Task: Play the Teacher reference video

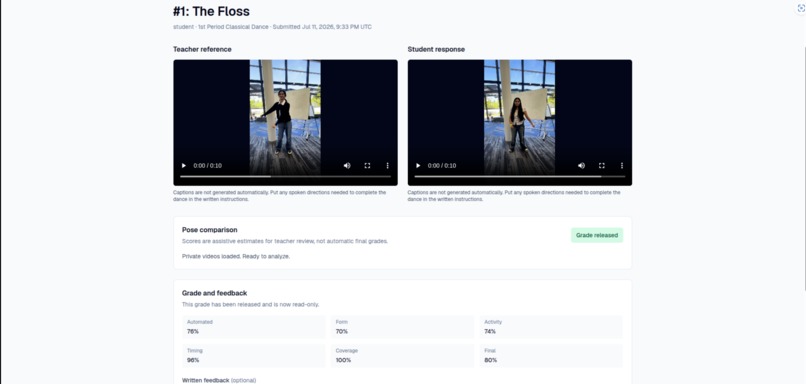Action: point(184,166)
